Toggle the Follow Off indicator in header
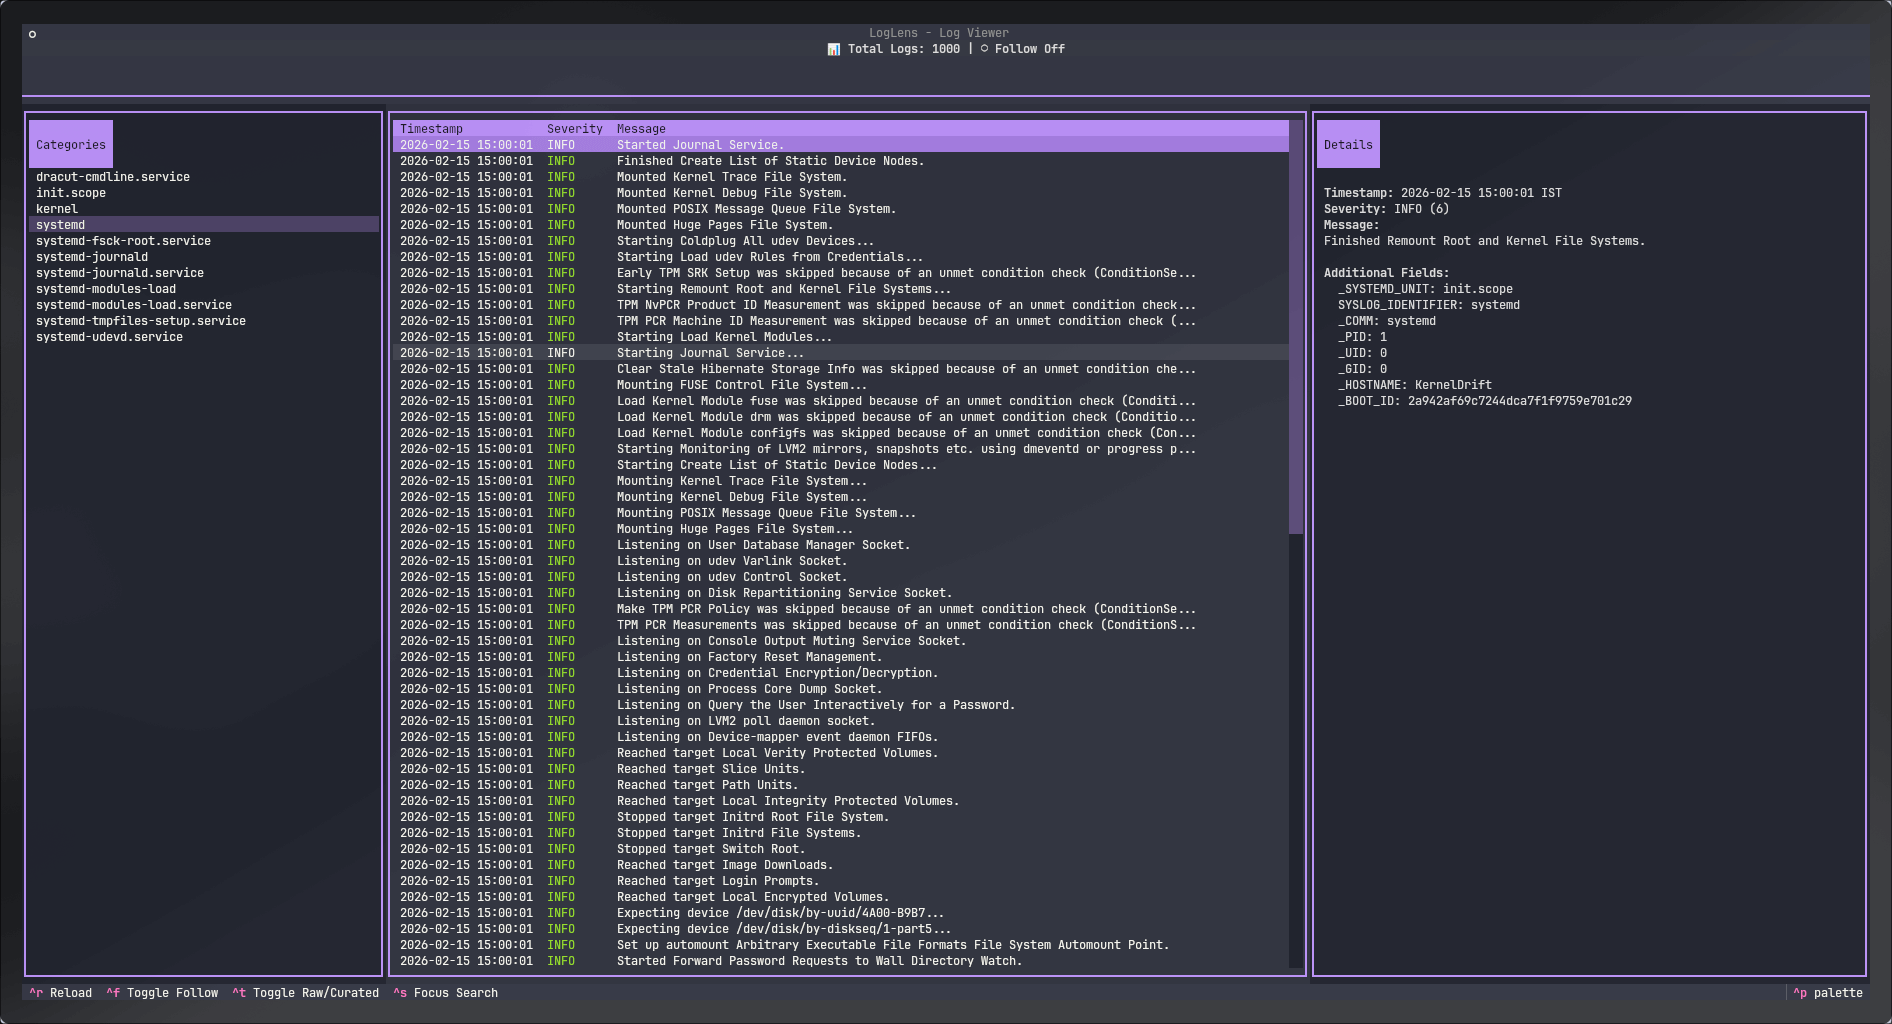1892x1024 pixels. 1022,49
